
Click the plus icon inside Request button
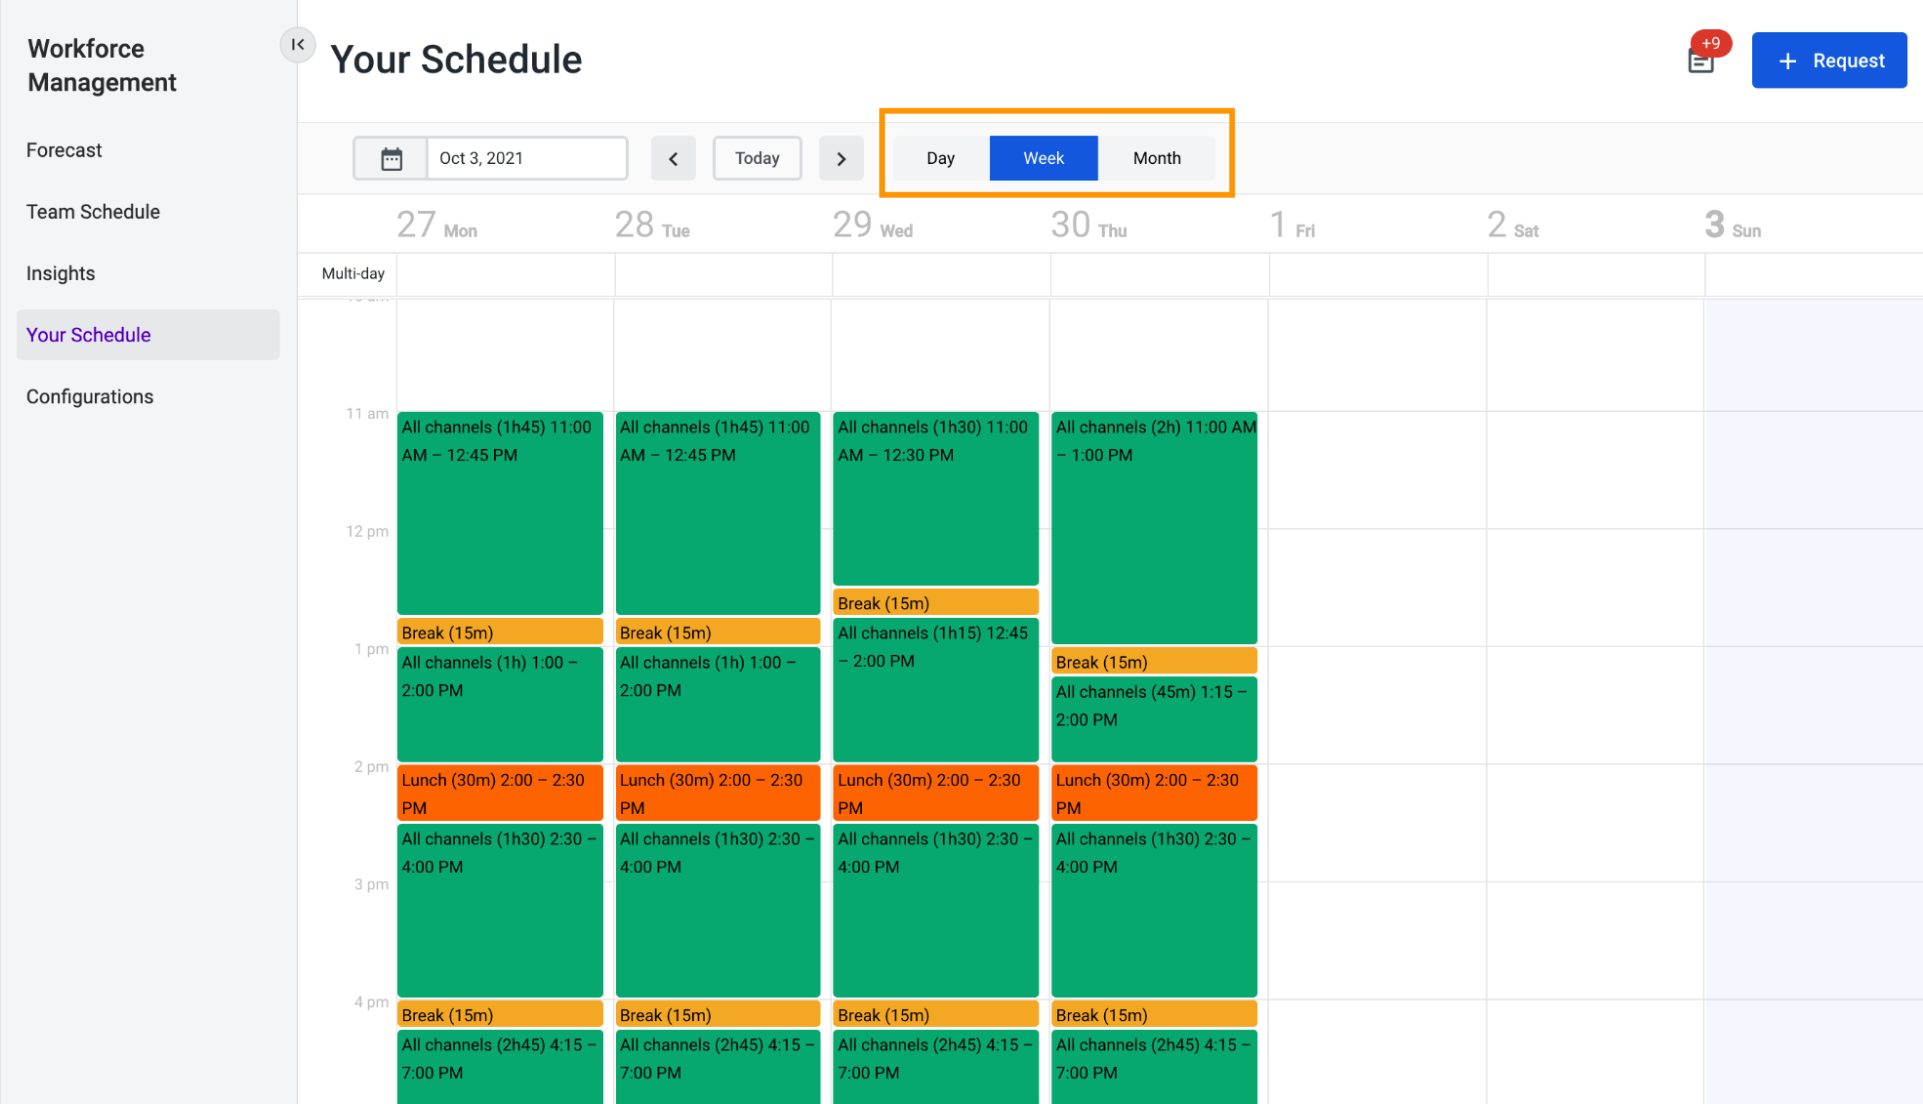[x=1786, y=60]
